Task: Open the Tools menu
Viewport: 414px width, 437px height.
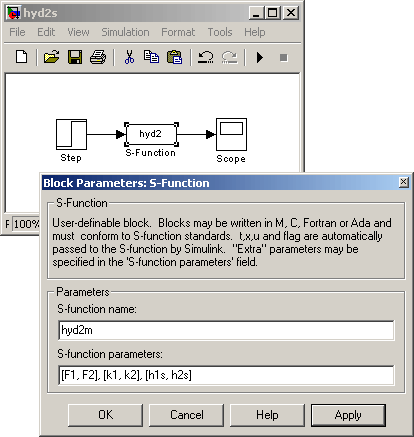Action: pyautogui.click(x=220, y=32)
